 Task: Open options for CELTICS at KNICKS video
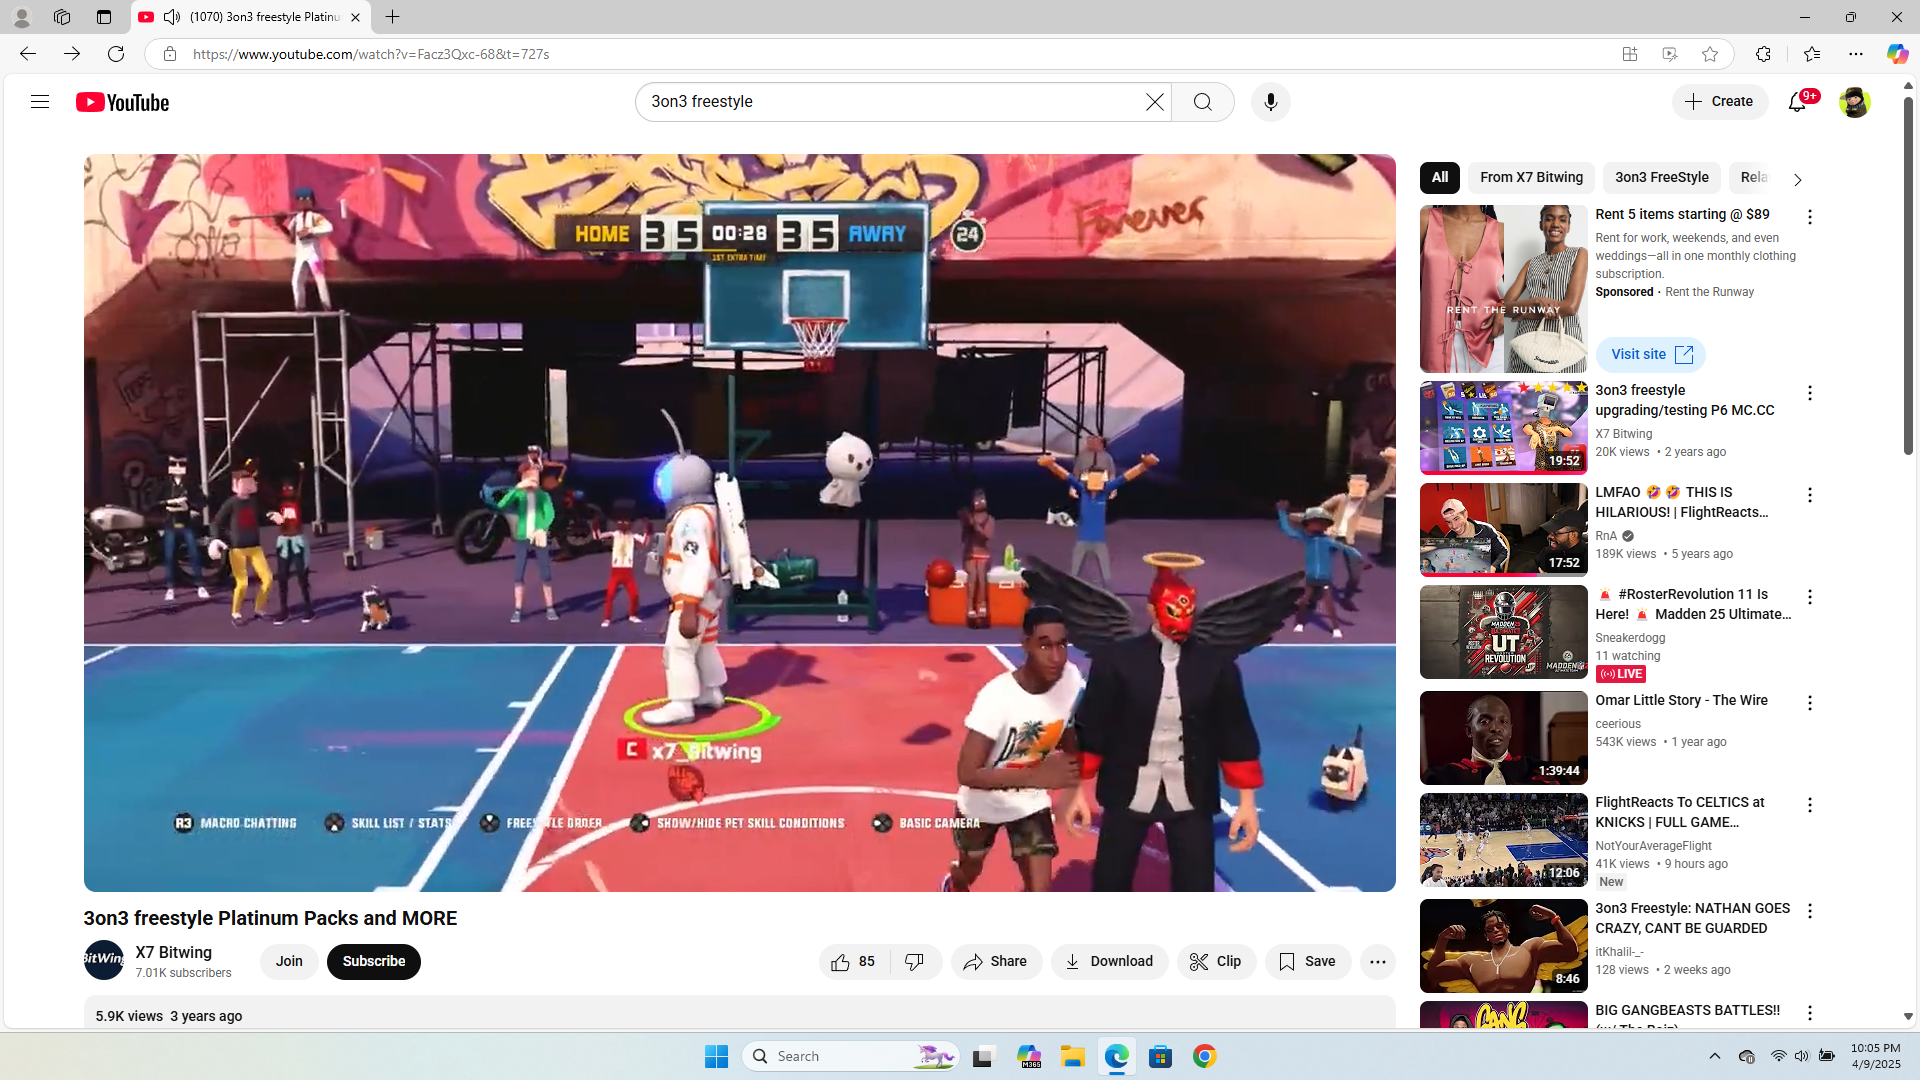tap(1809, 805)
